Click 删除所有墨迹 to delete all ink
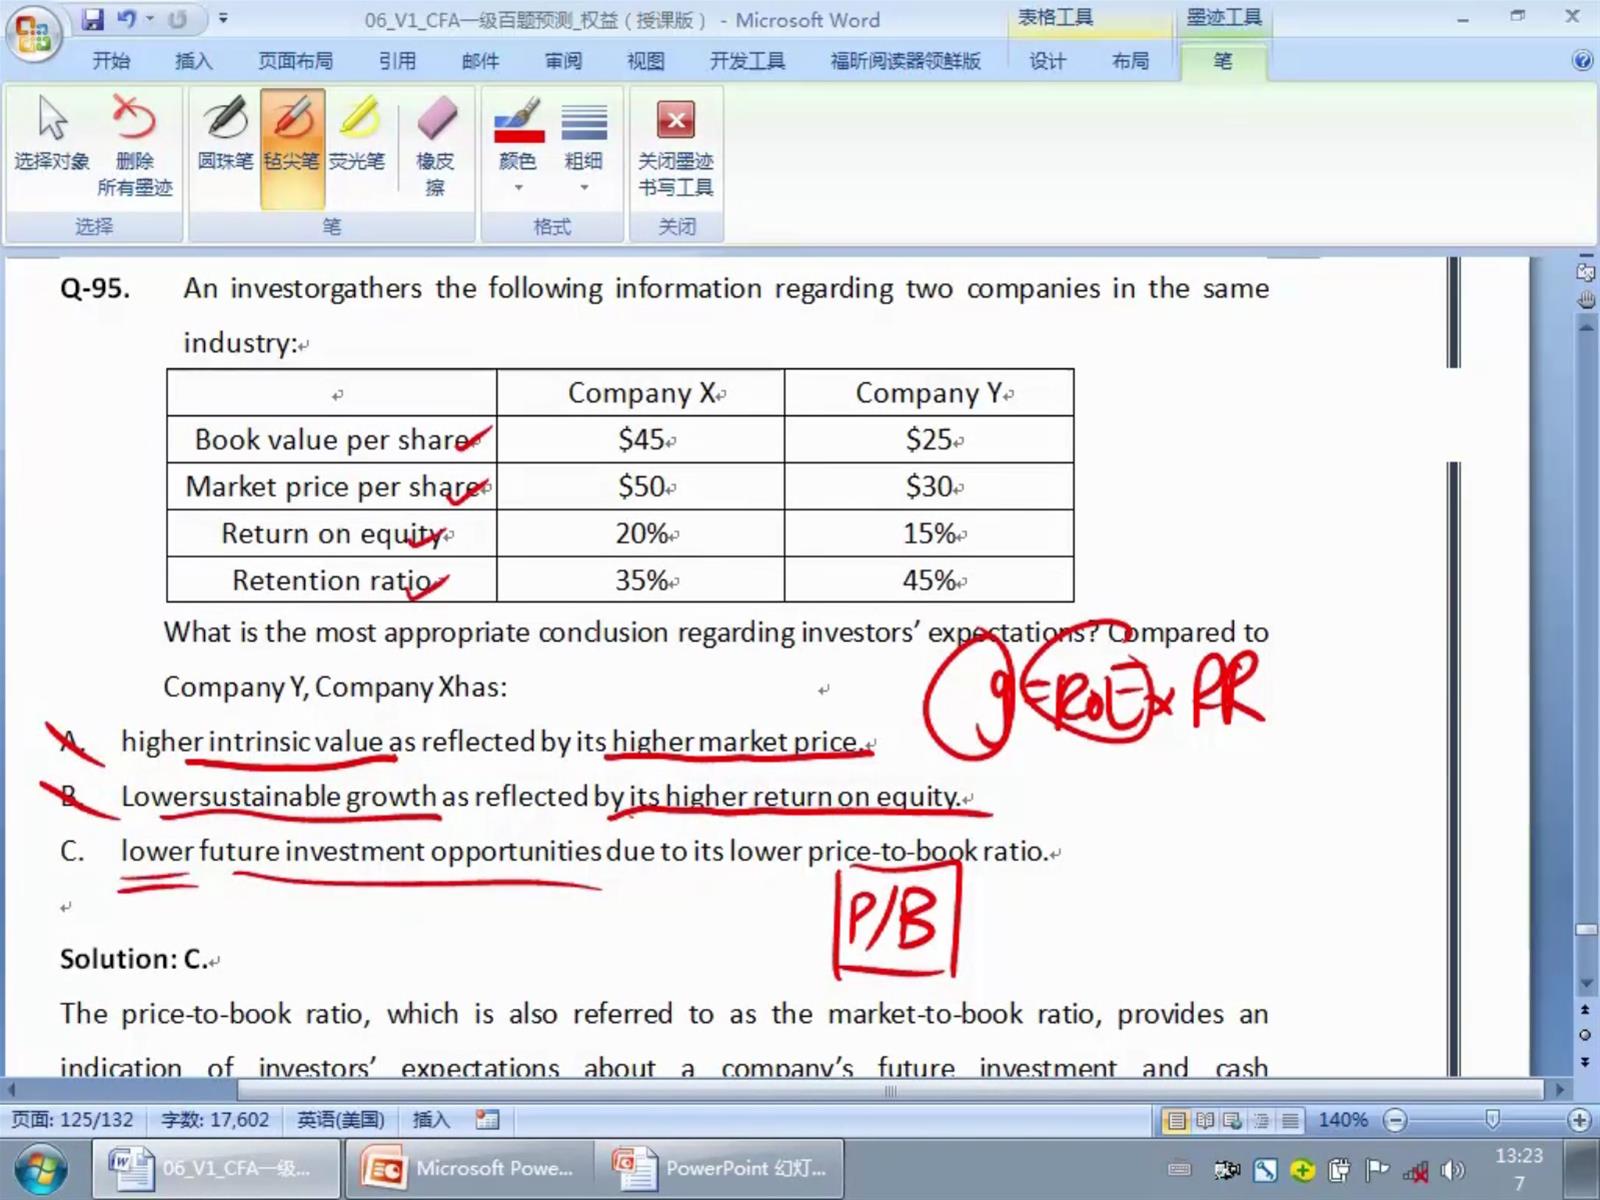Screen dimensions: 1600x1200 coord(135,147)
